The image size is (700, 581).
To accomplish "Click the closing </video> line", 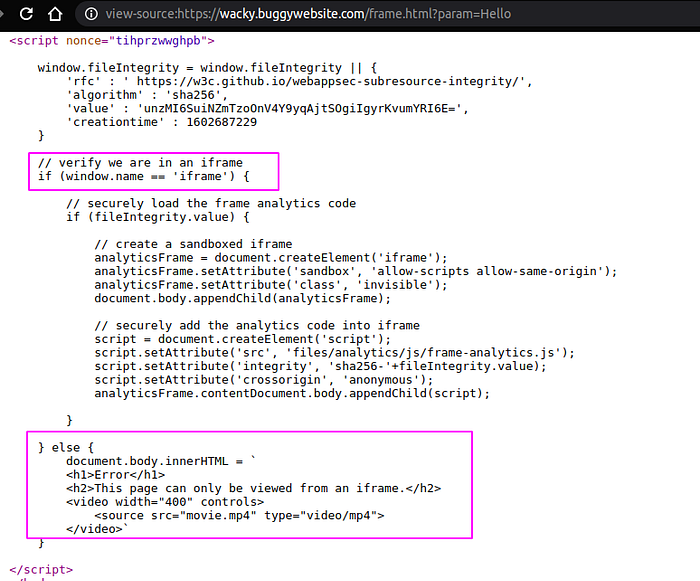I will coord(97,529).
